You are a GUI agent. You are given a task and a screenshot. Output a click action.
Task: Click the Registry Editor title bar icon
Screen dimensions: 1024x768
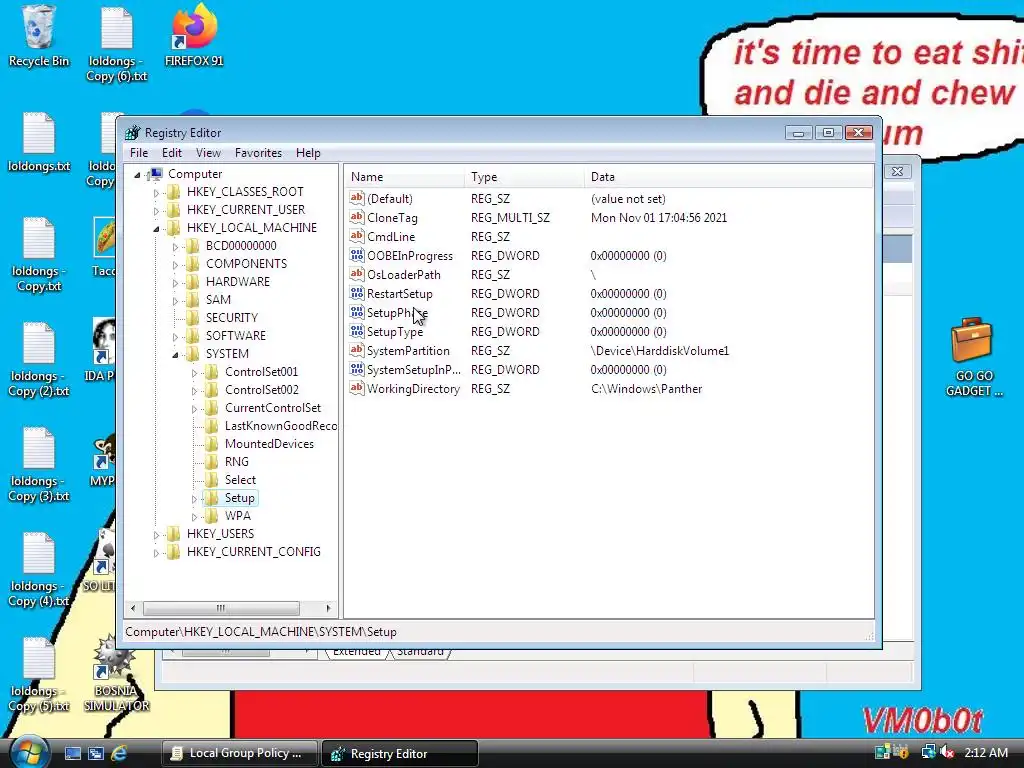tap(133, 133)
